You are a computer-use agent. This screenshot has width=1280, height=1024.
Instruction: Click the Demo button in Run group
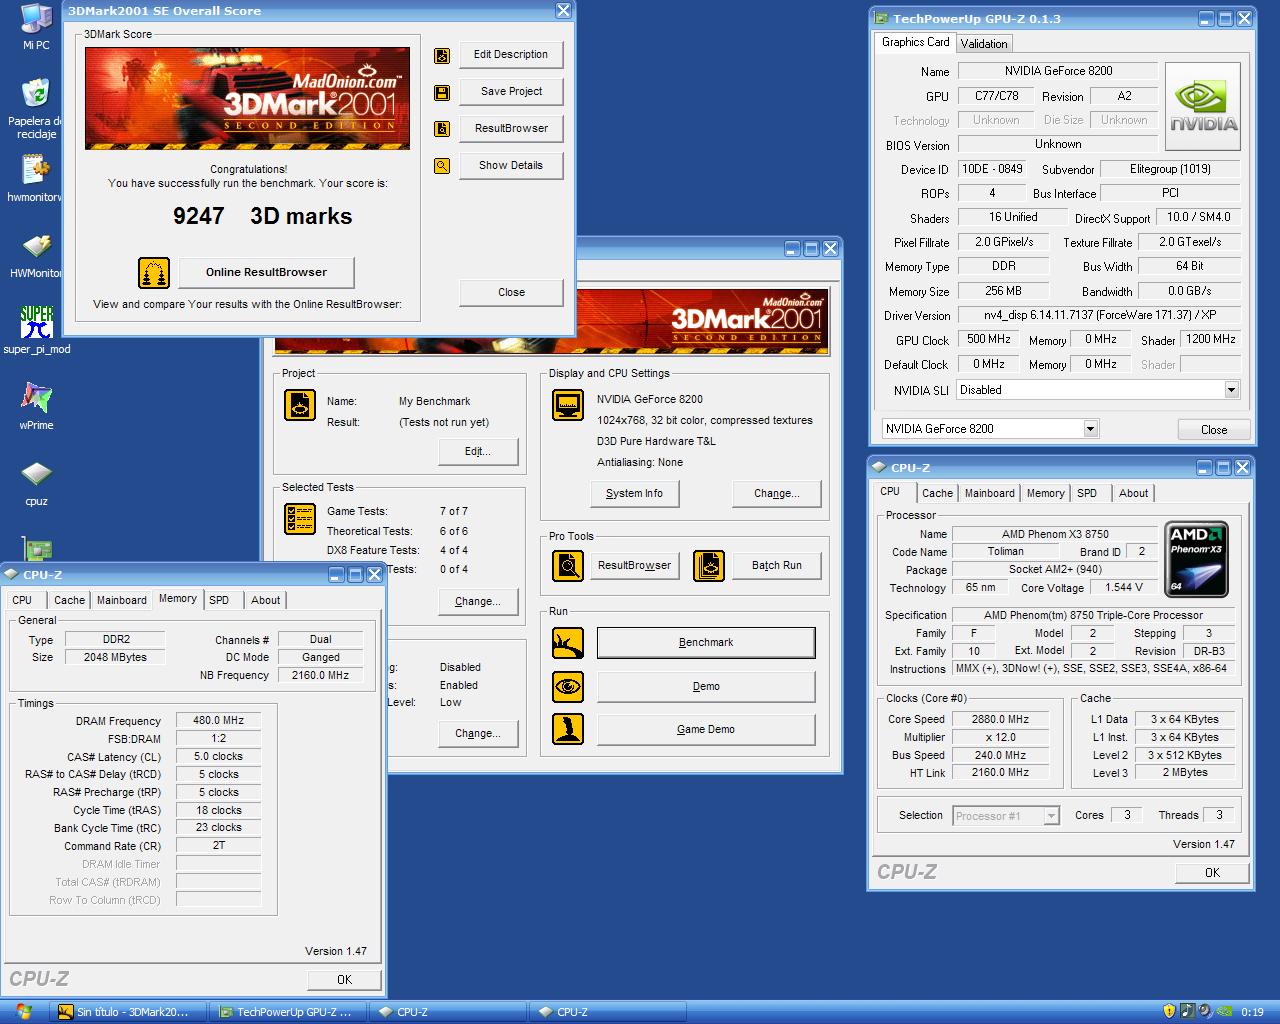pyautogui.click(x=706, y=687)
